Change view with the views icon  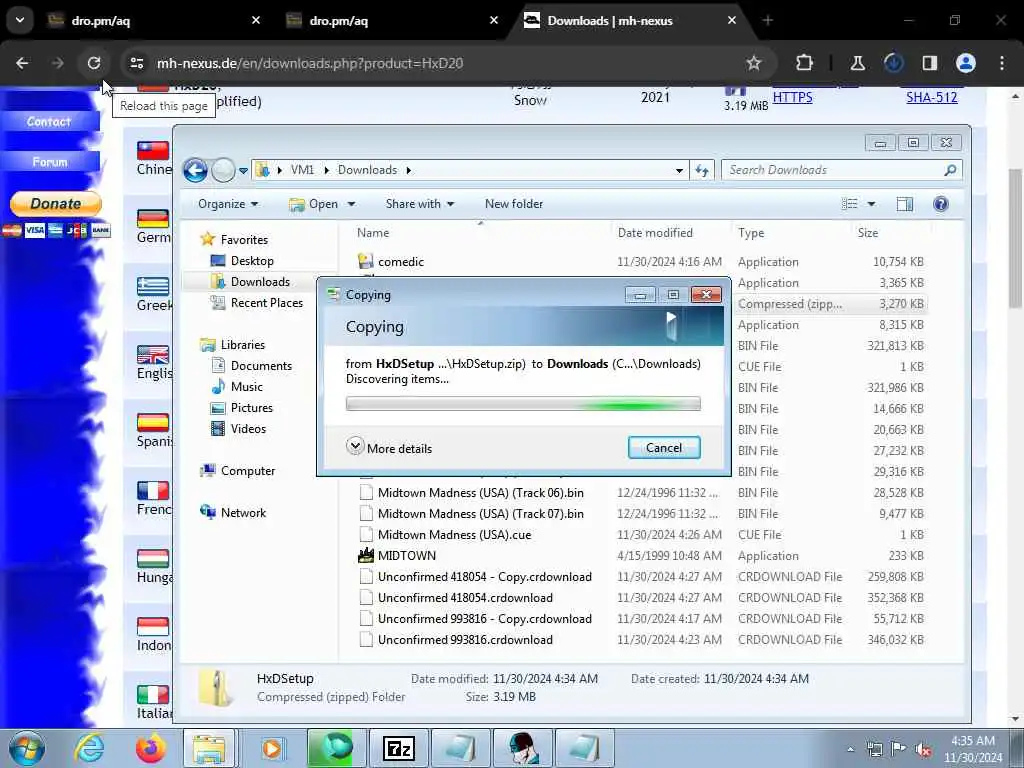850,204
